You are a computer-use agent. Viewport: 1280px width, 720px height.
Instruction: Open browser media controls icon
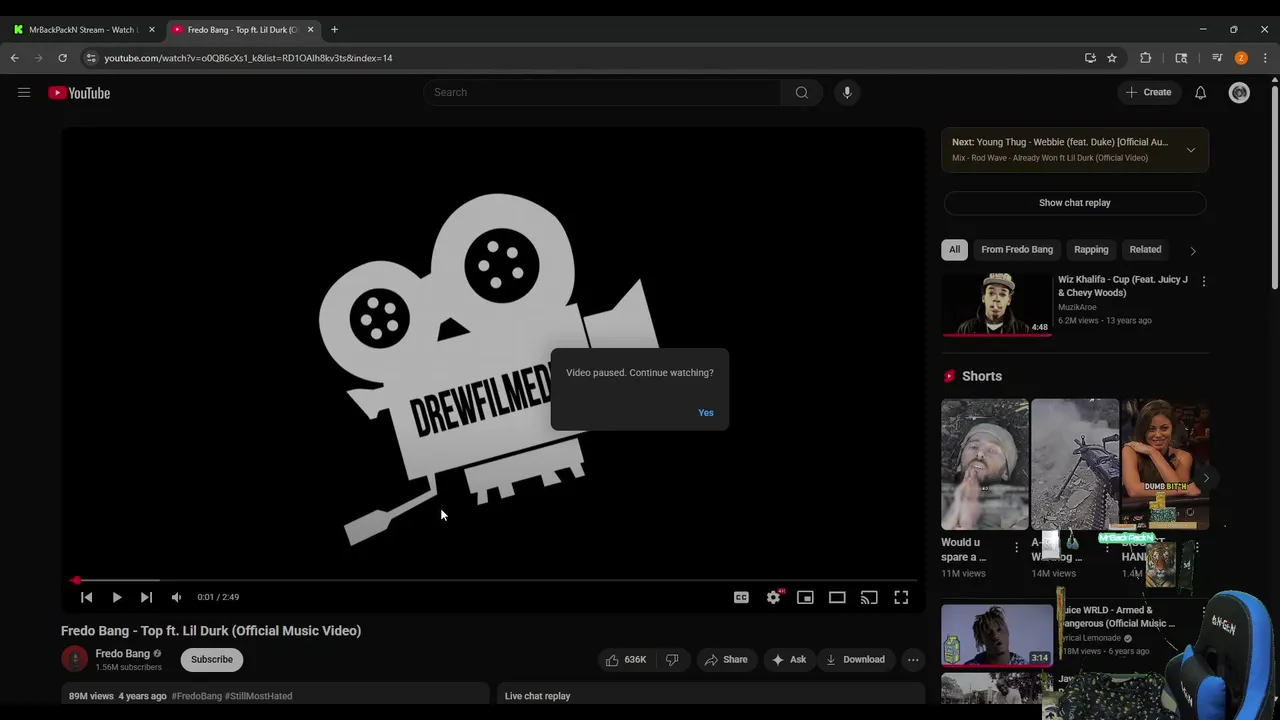(1217, 58)
